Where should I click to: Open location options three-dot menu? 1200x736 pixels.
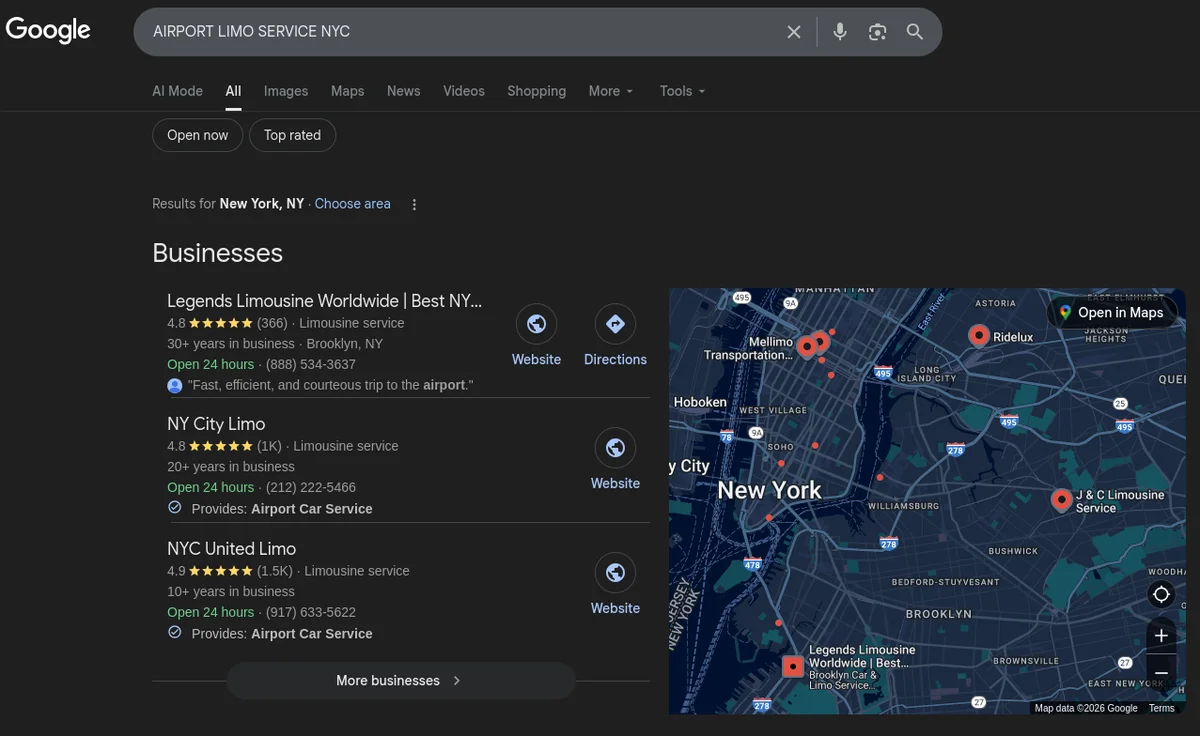point(414,204)
